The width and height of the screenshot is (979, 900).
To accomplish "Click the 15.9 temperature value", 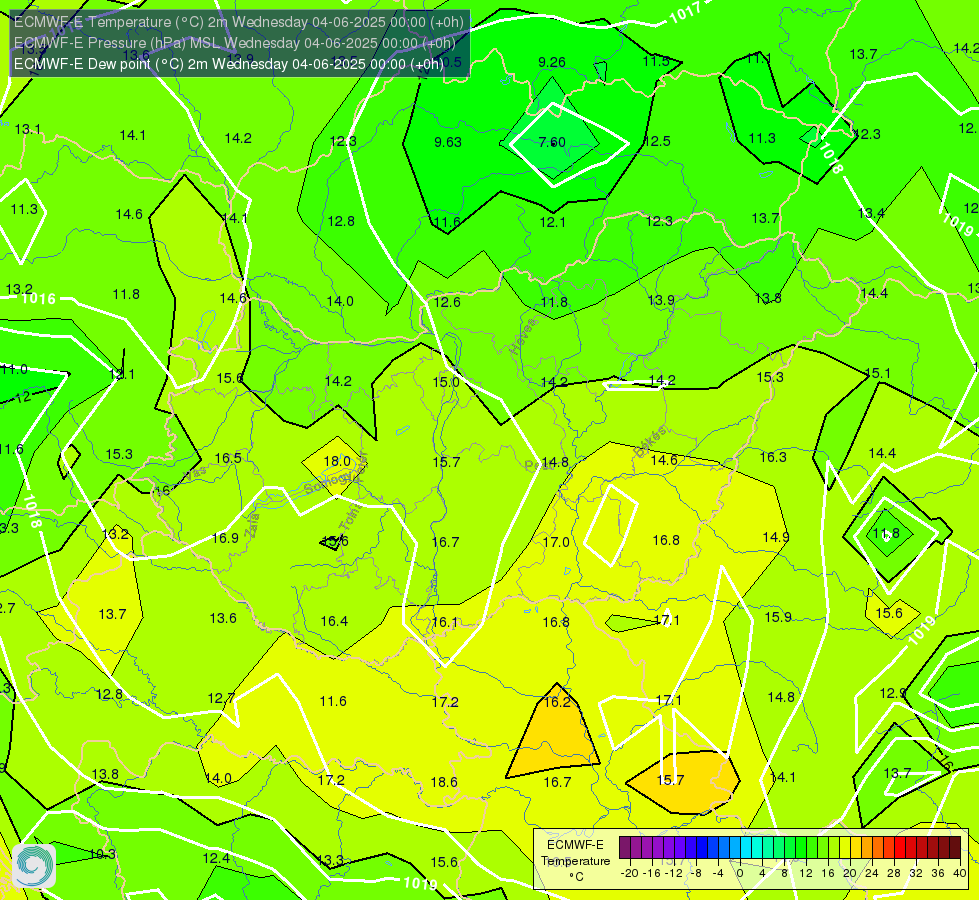I will (778, 617).
